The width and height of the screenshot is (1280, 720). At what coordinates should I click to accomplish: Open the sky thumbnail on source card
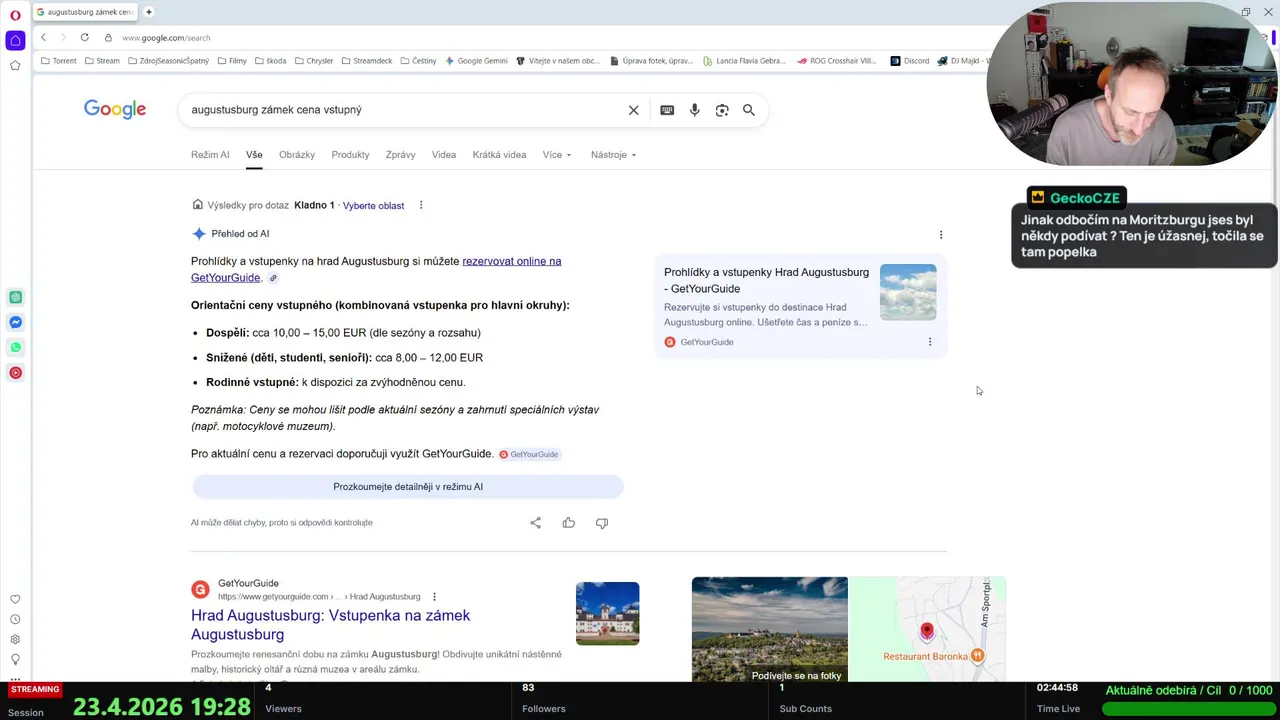point(908,292)
